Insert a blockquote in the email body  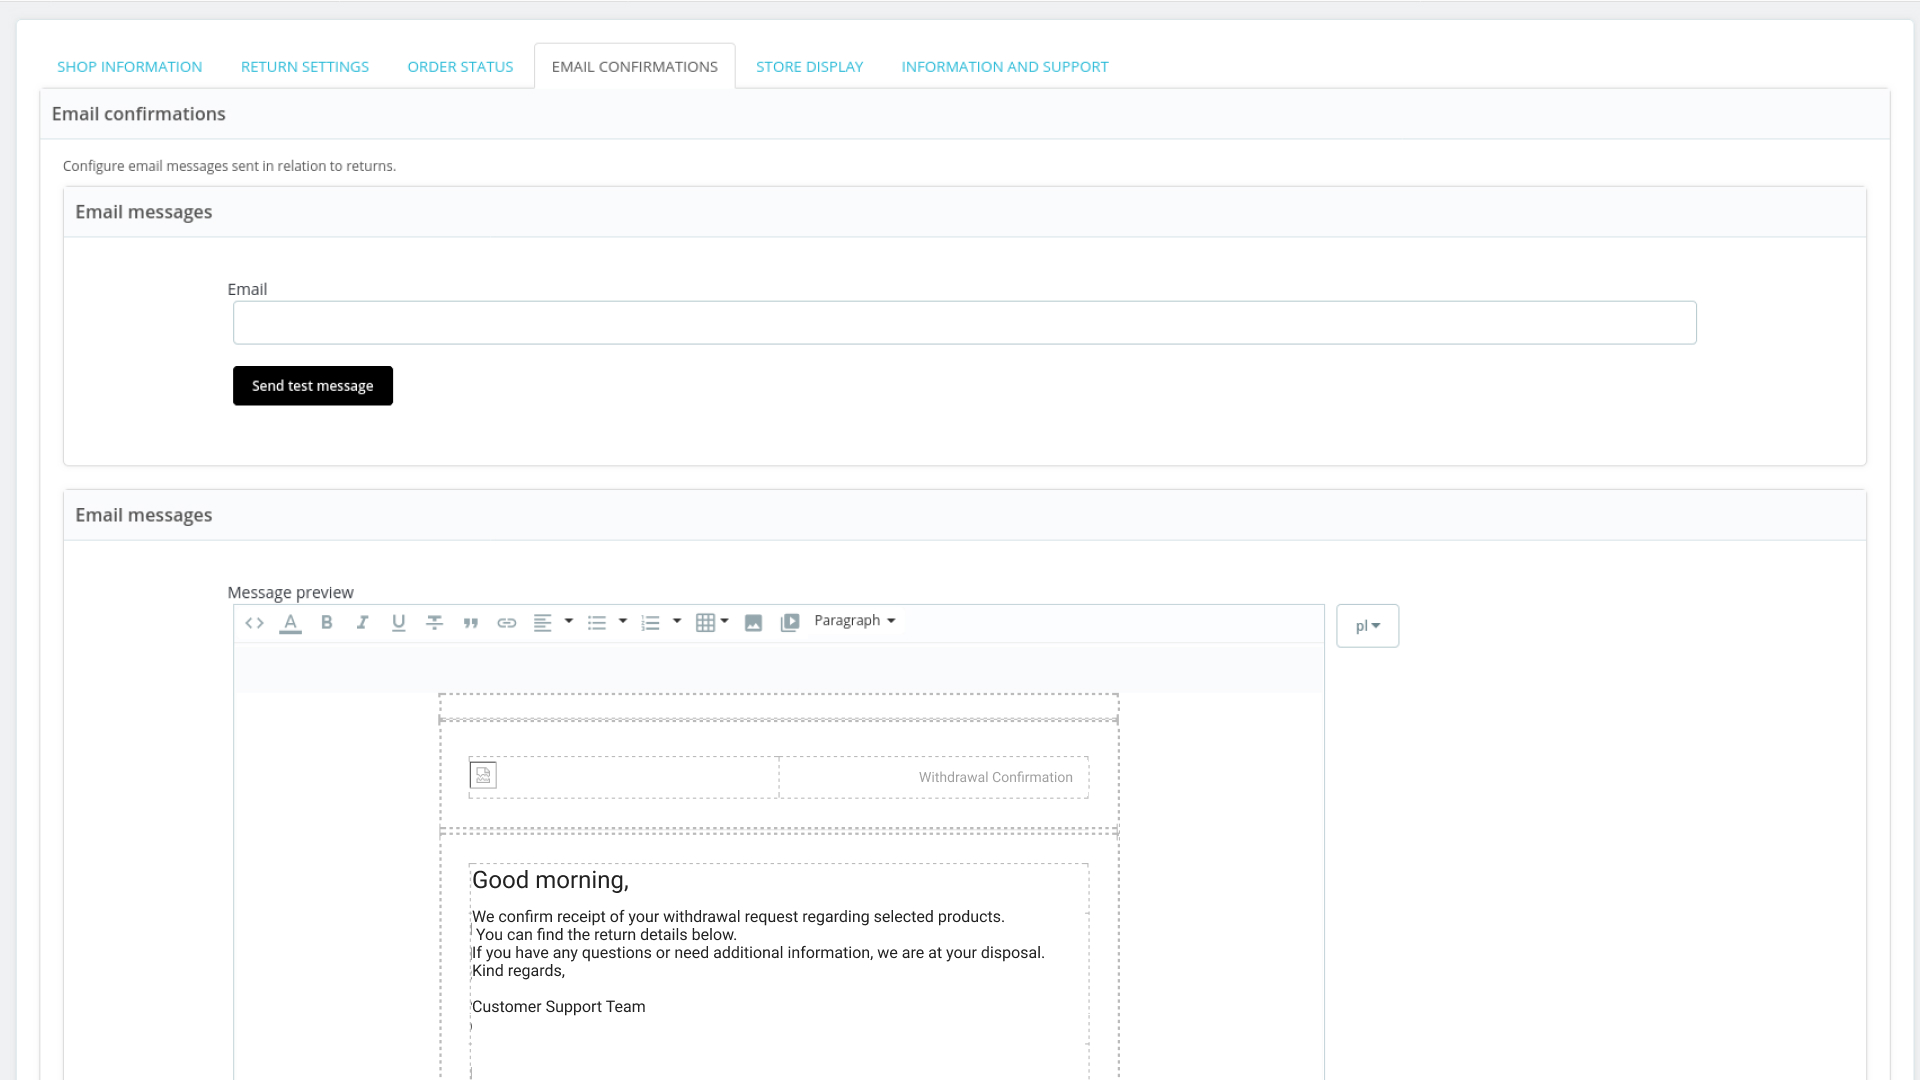coord(470,622)
